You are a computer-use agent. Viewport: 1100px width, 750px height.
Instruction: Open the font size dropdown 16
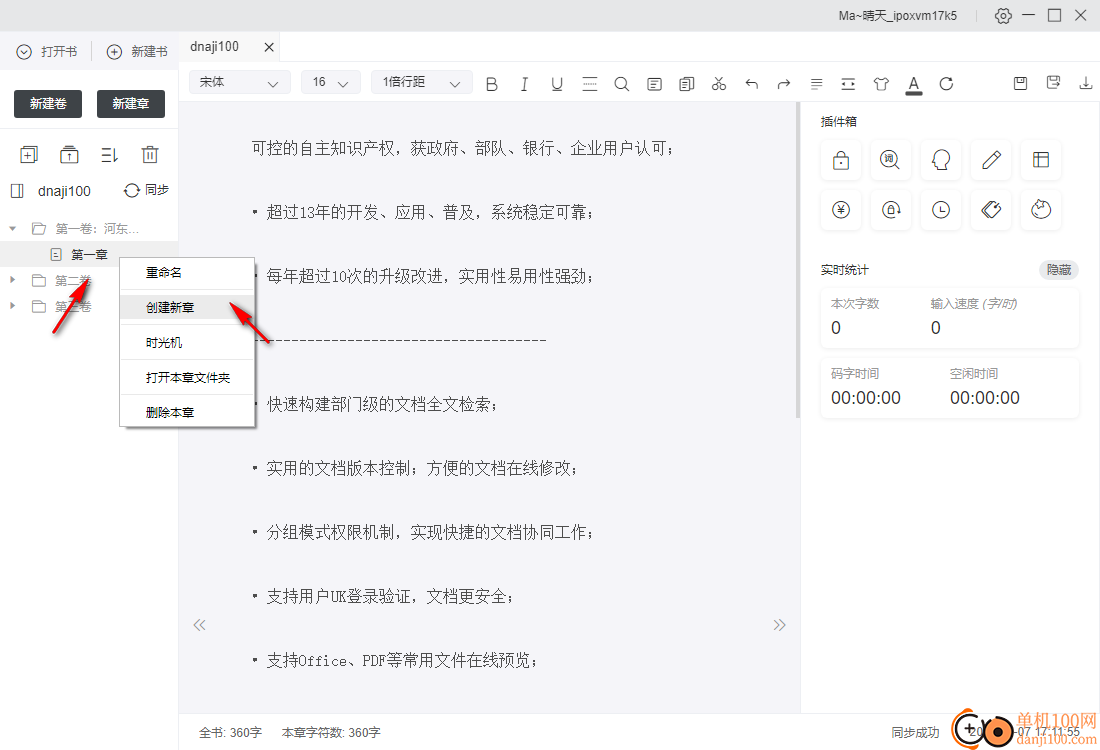pos(330,83)
